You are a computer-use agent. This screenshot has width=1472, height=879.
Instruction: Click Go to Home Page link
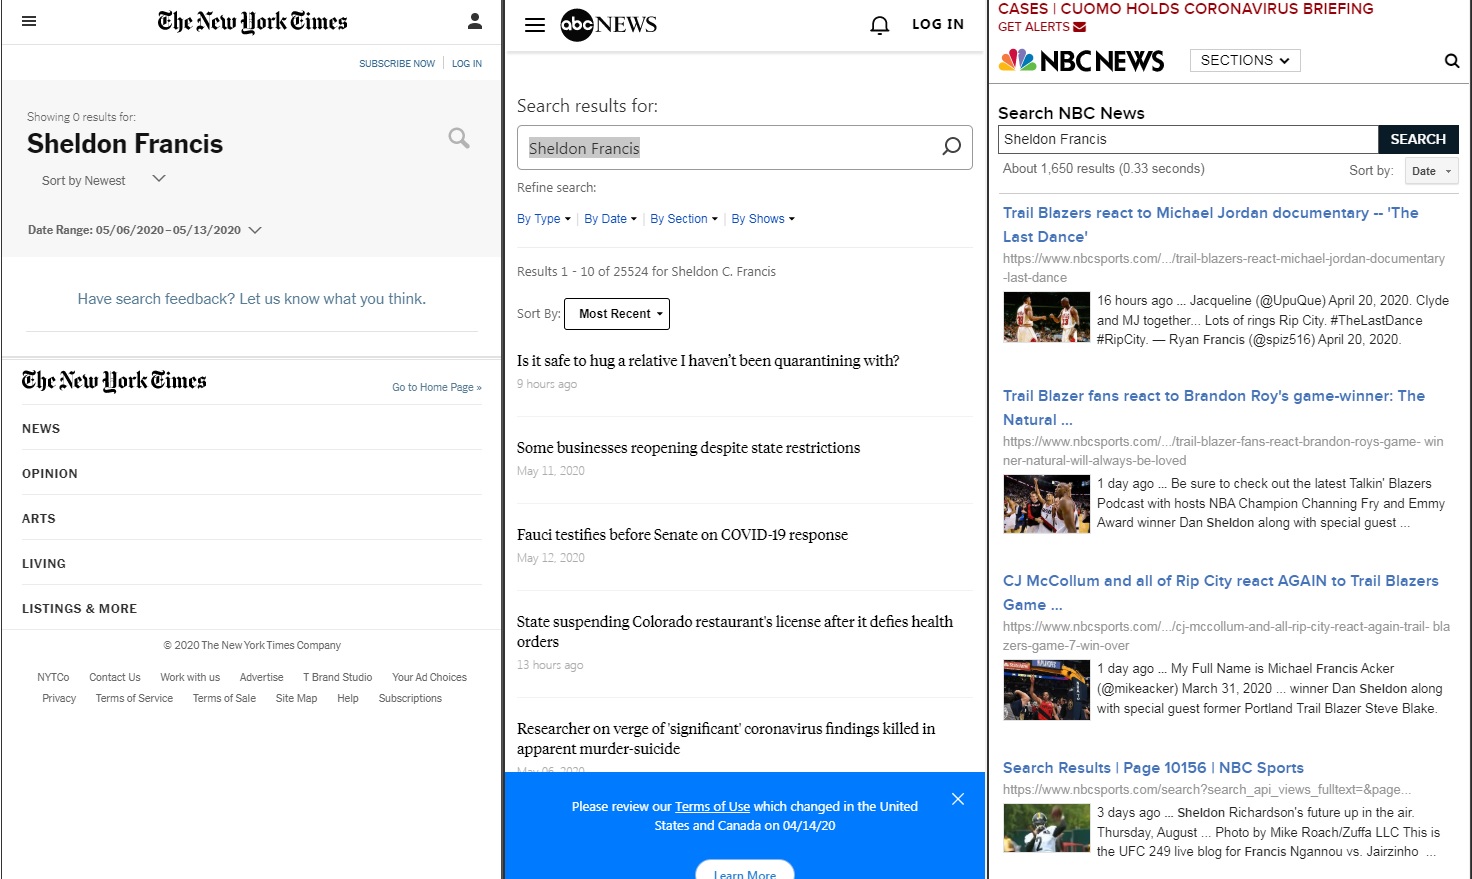click(x=437, y=387)
